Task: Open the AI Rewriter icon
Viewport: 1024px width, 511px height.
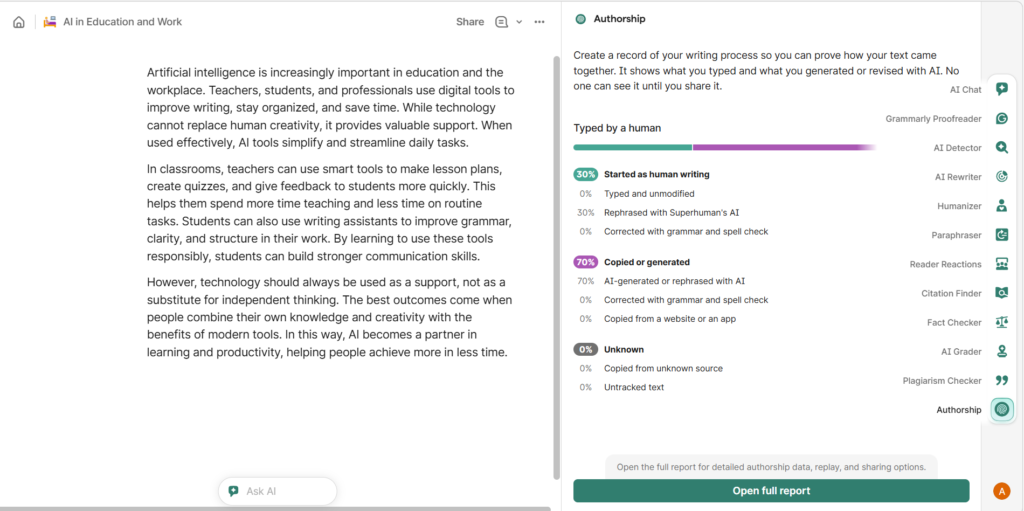Action: pyautogui.click(x=1001, y=177)
